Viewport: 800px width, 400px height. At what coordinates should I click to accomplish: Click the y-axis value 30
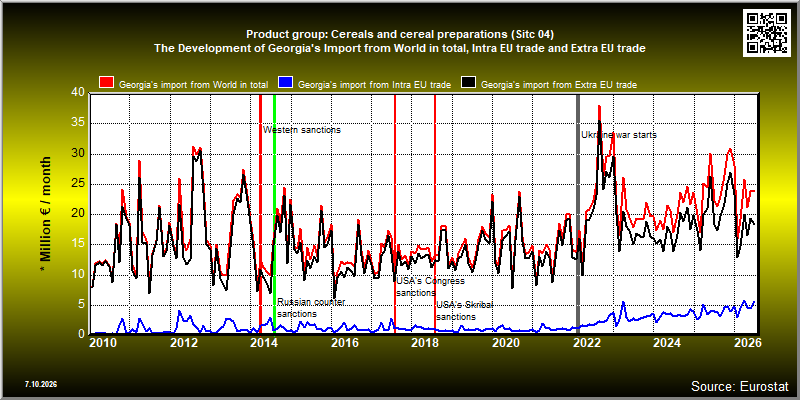(x=78, y=154)
